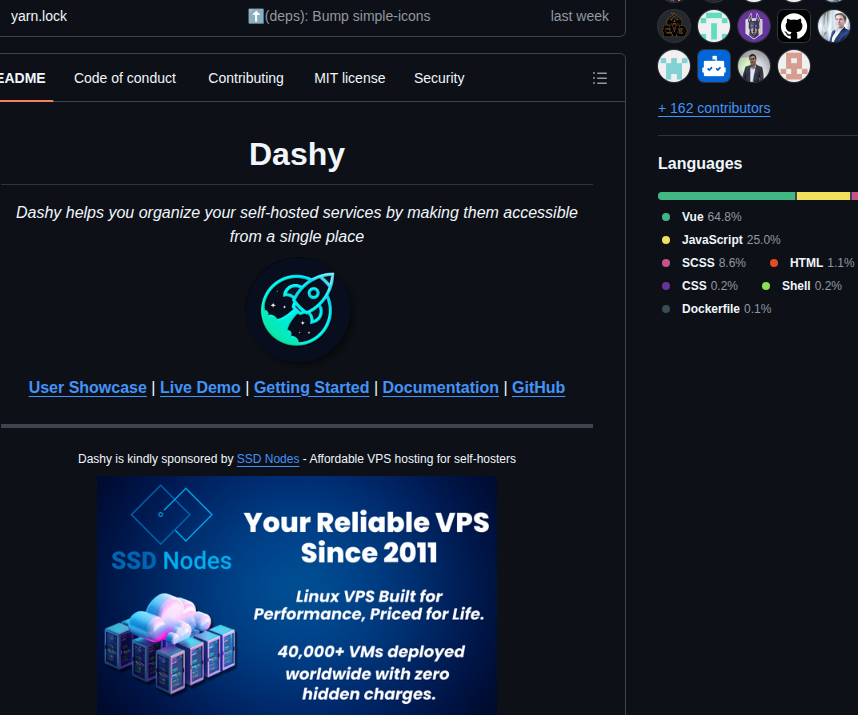Screen dimensions: 858x715
Task: Visit the GitHub link in README
Action: pos(538,387)
